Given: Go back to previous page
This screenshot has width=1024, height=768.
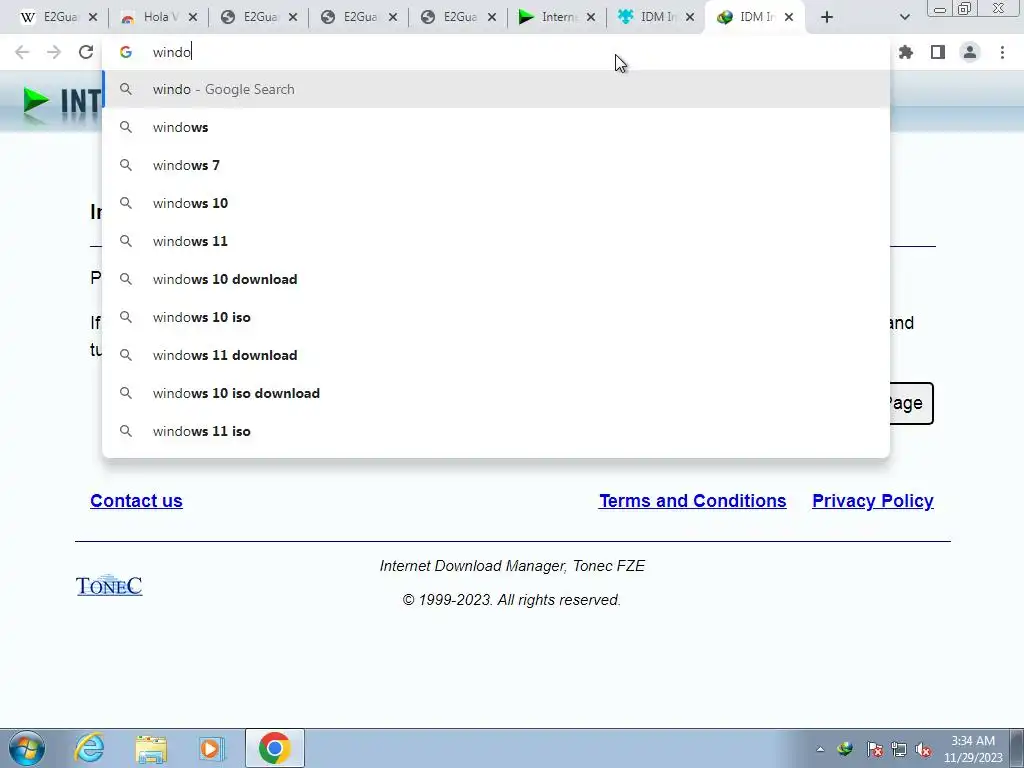Looking at the screenshot, I should coord(22,52).
